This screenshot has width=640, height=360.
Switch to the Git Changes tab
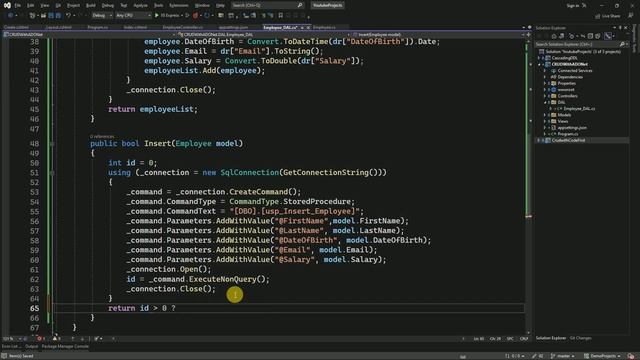coord(580,338)
